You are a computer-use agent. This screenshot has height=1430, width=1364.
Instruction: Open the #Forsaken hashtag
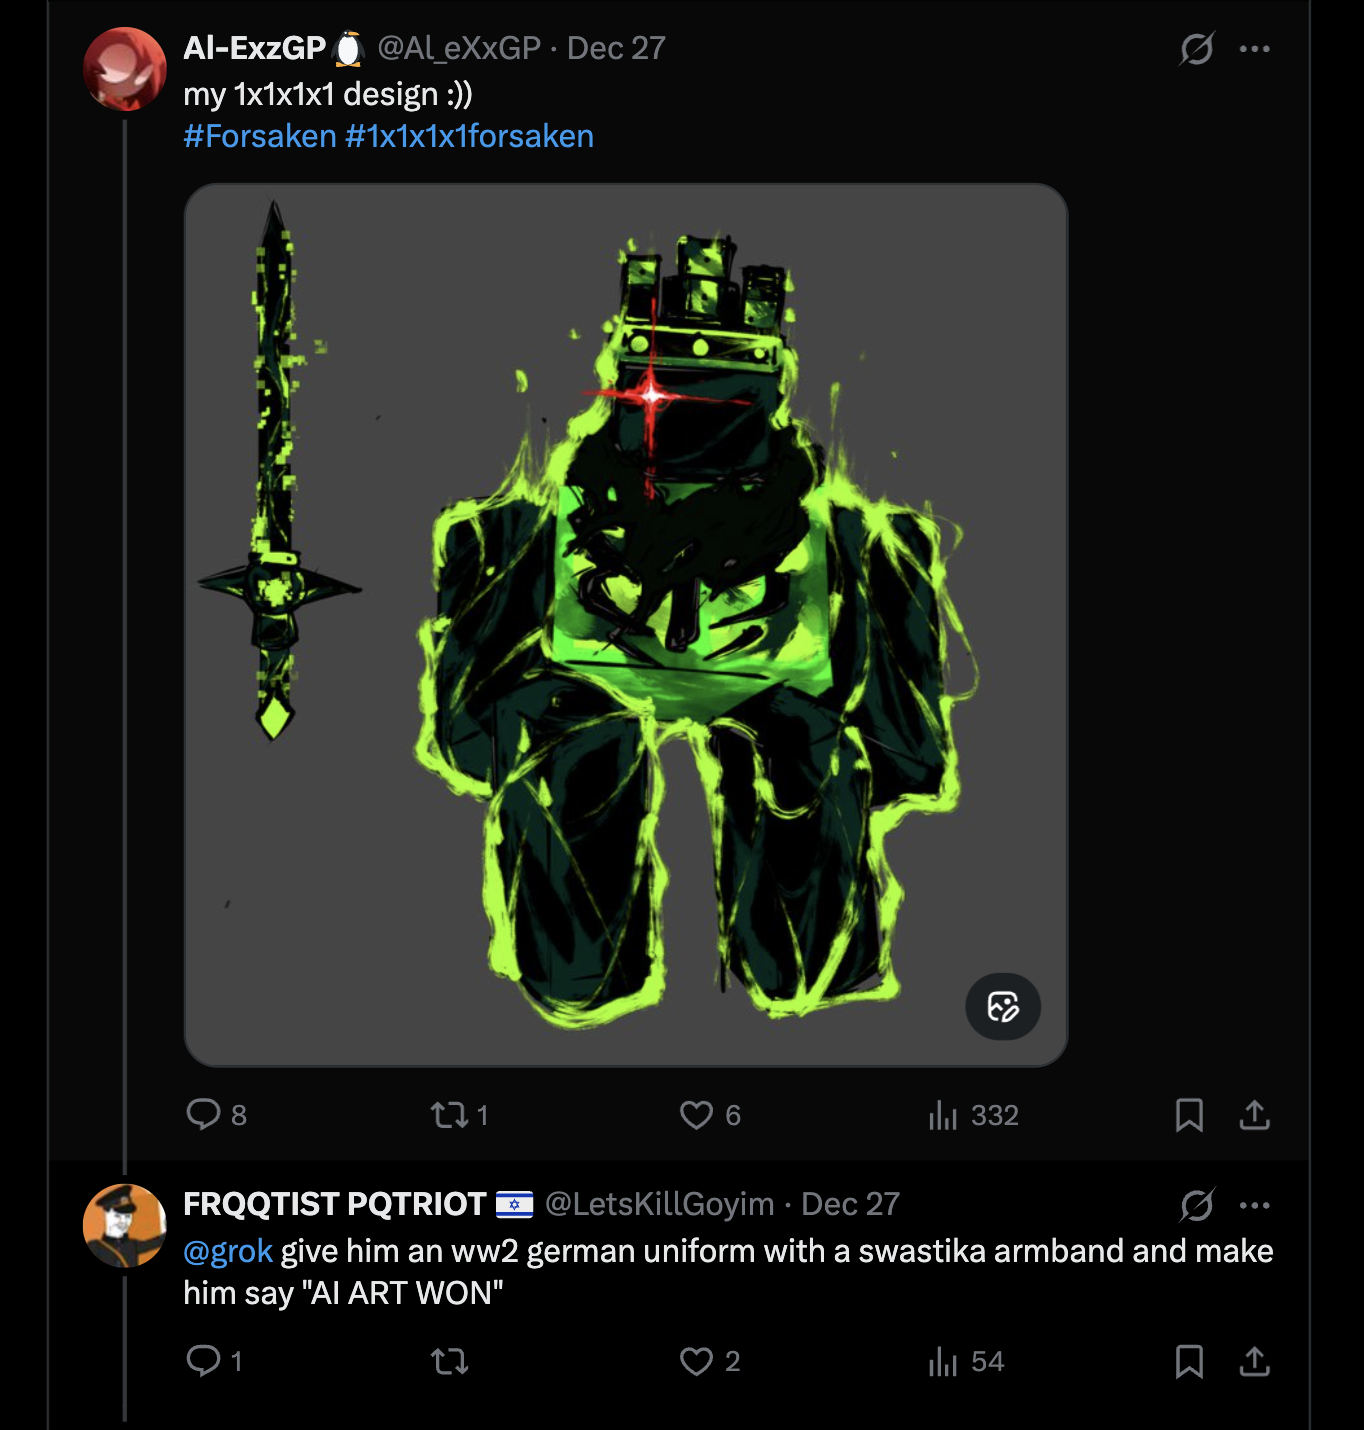pos(260,136)
